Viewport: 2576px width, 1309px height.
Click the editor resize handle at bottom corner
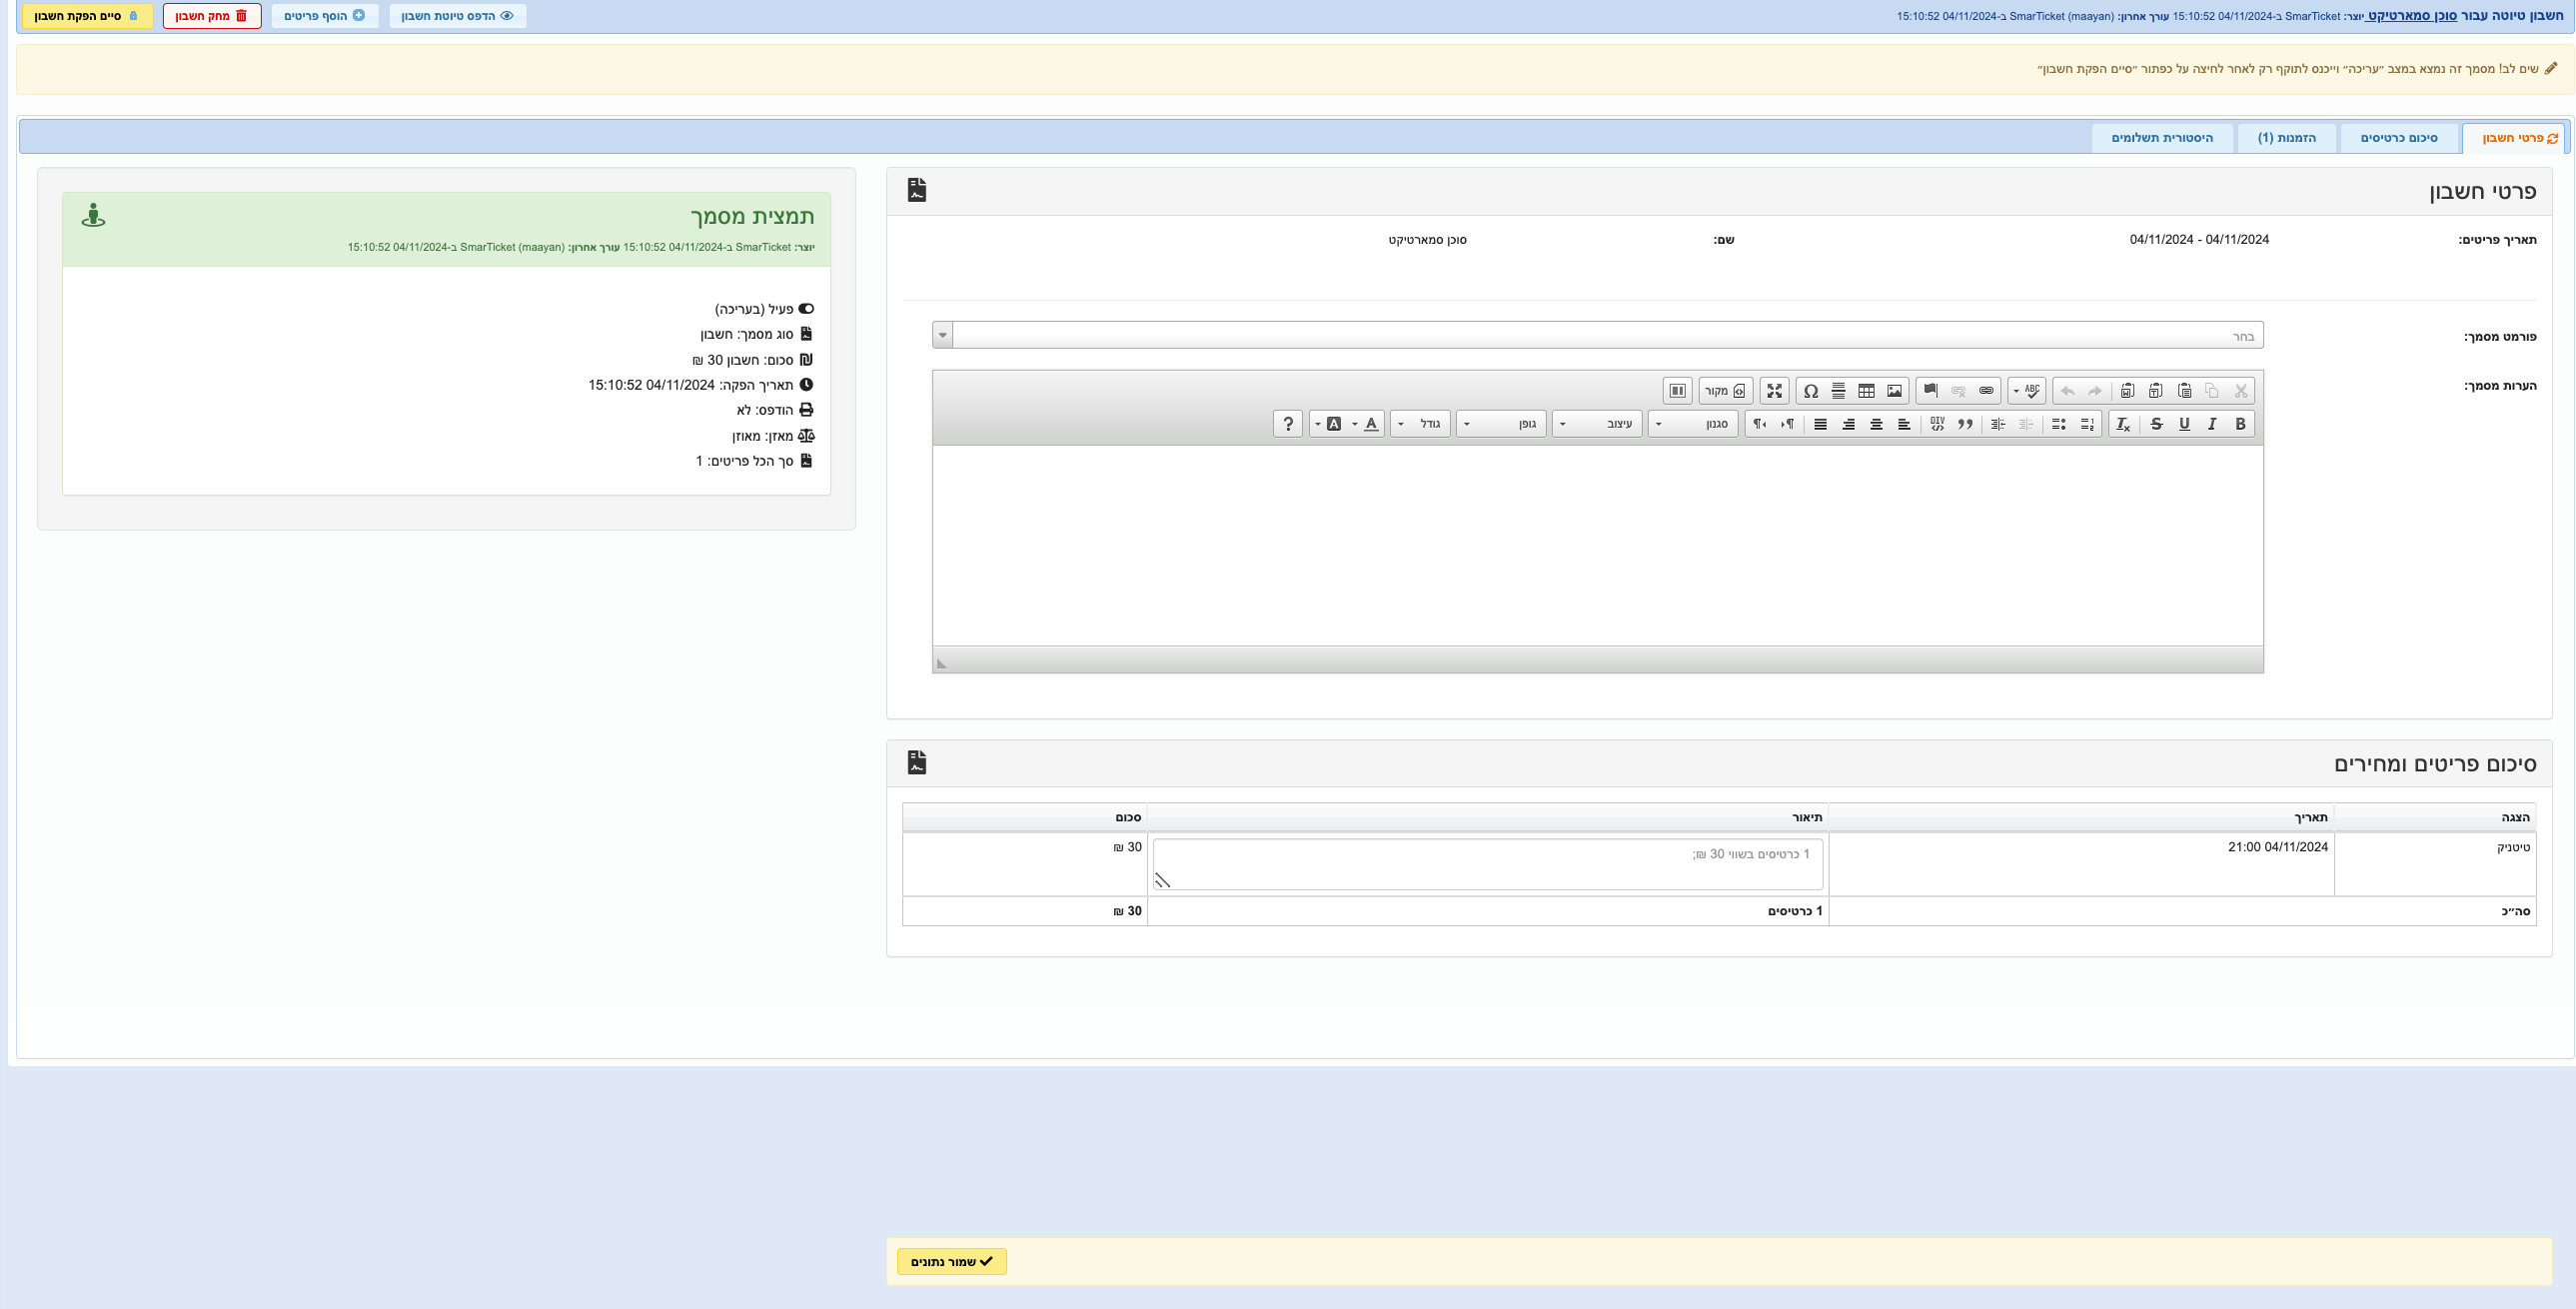(x=941, y=663)
